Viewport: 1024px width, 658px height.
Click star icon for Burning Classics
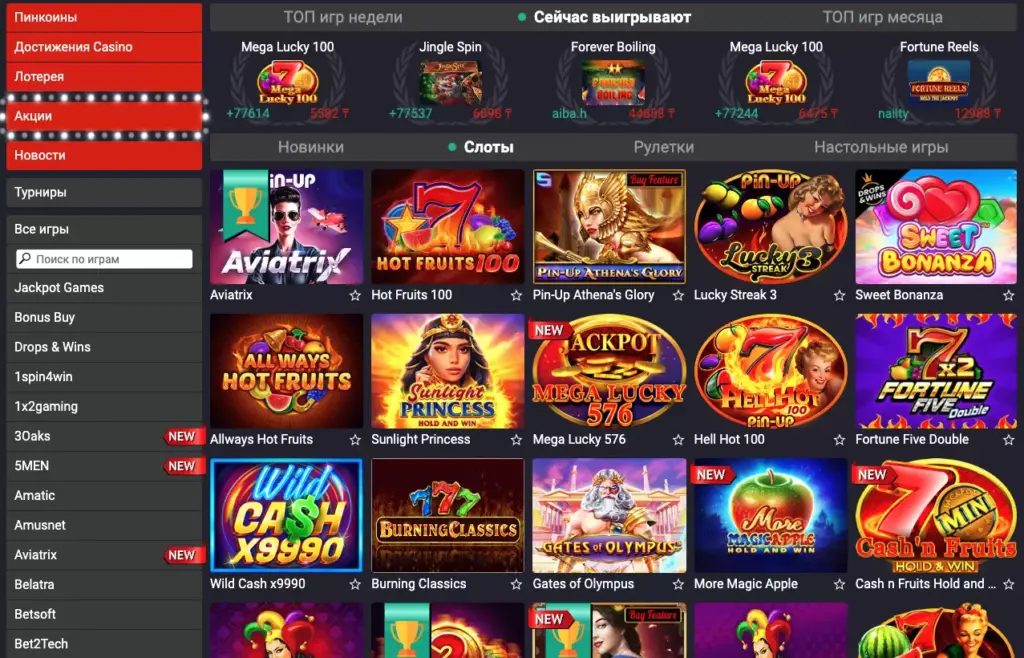(x=516, y=584)
